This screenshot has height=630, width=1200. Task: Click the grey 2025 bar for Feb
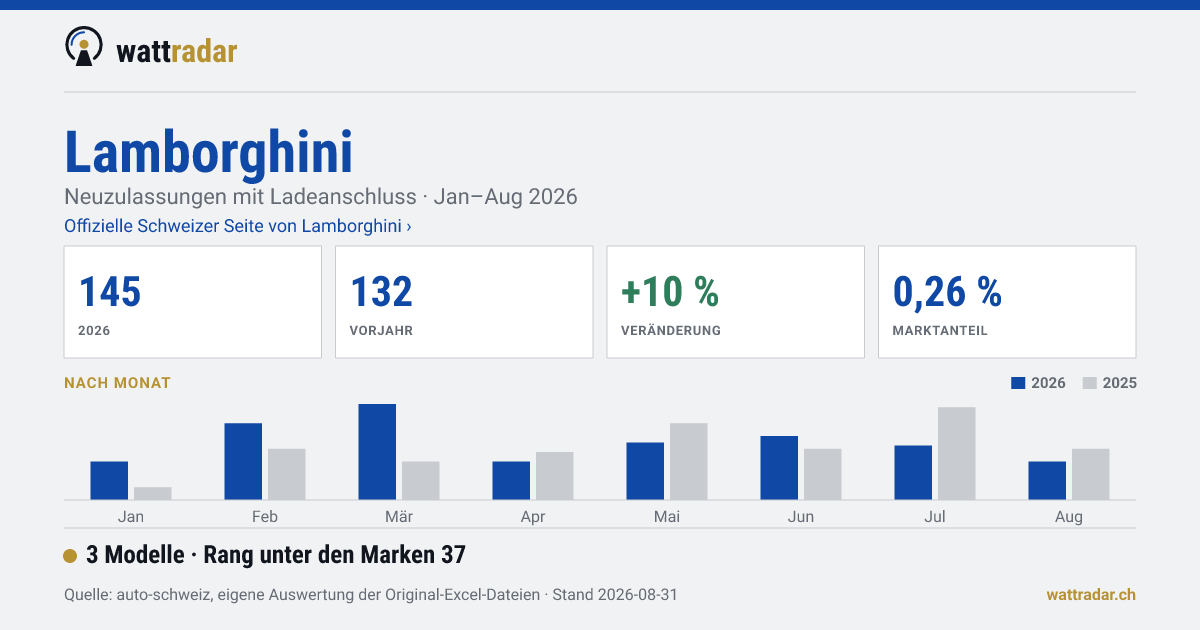coord(287,474)
